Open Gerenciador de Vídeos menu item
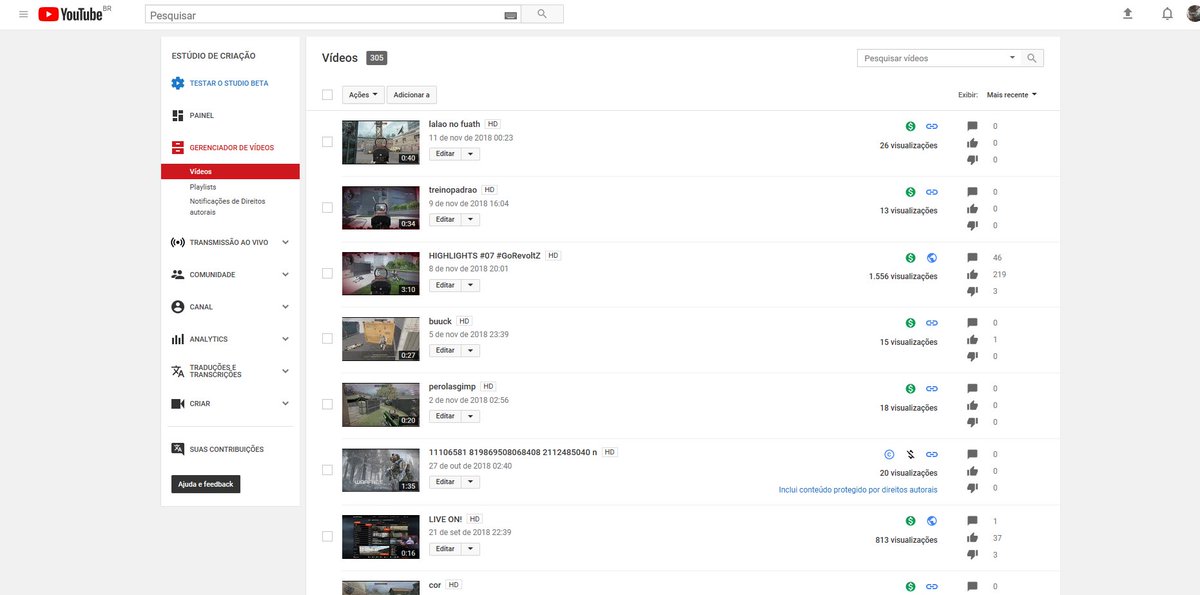The width and height of the screenshot is (1200, 595). [230, 147]
